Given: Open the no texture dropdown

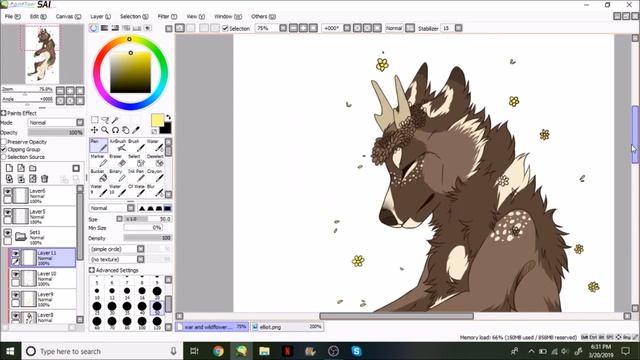Looking at the screenshot, I should coord(117,259).
